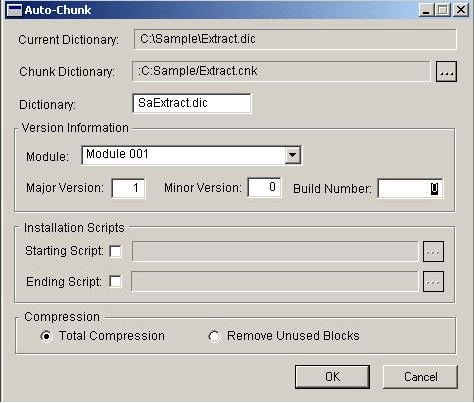Image resolution: width=474 pixels, height=403 pixels.
Task: Maximize the Auto-Chunk window
Action: coord(443,10)
